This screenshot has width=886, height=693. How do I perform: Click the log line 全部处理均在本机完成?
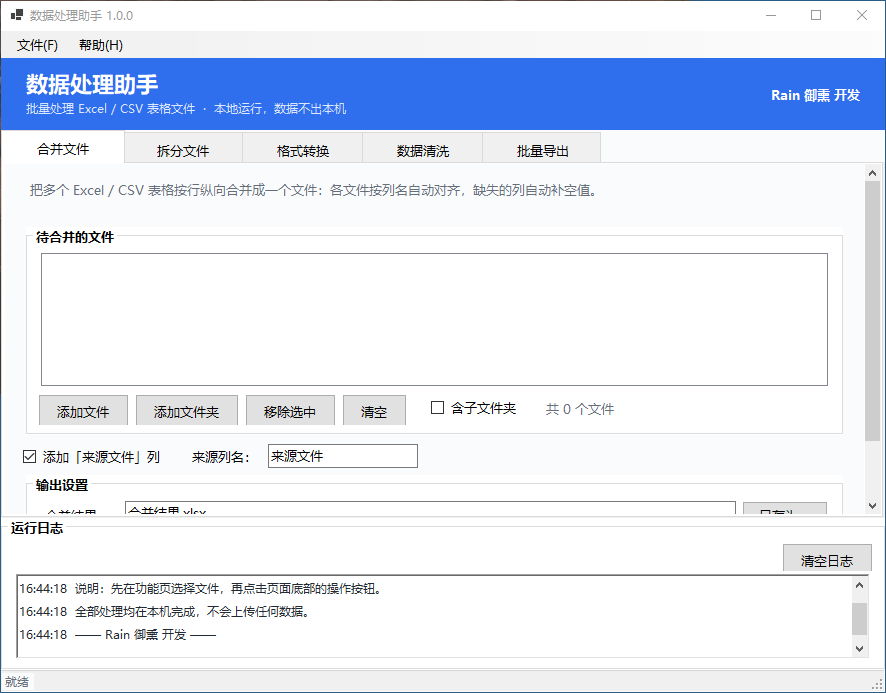pos(165,612)
